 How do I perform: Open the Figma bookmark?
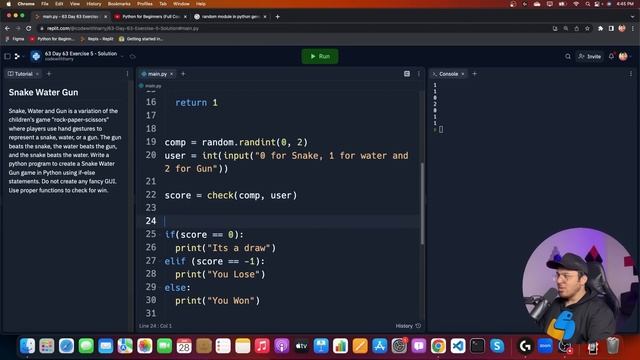(15, 39)
